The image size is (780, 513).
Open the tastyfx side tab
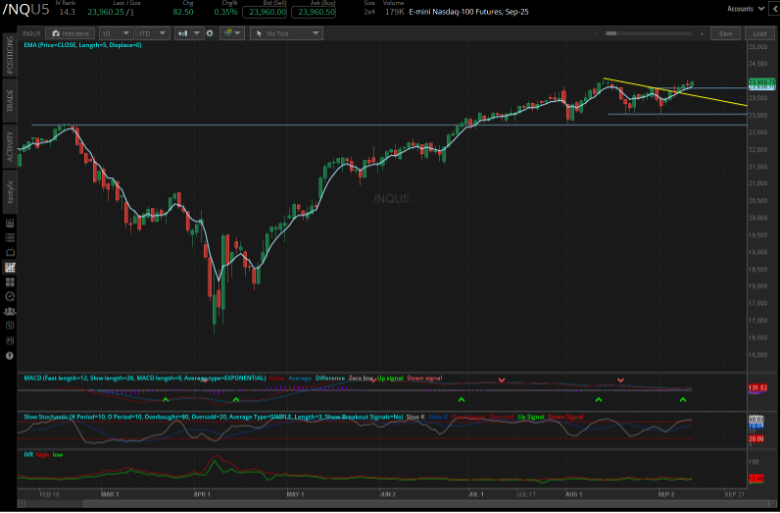click(10, 192)
